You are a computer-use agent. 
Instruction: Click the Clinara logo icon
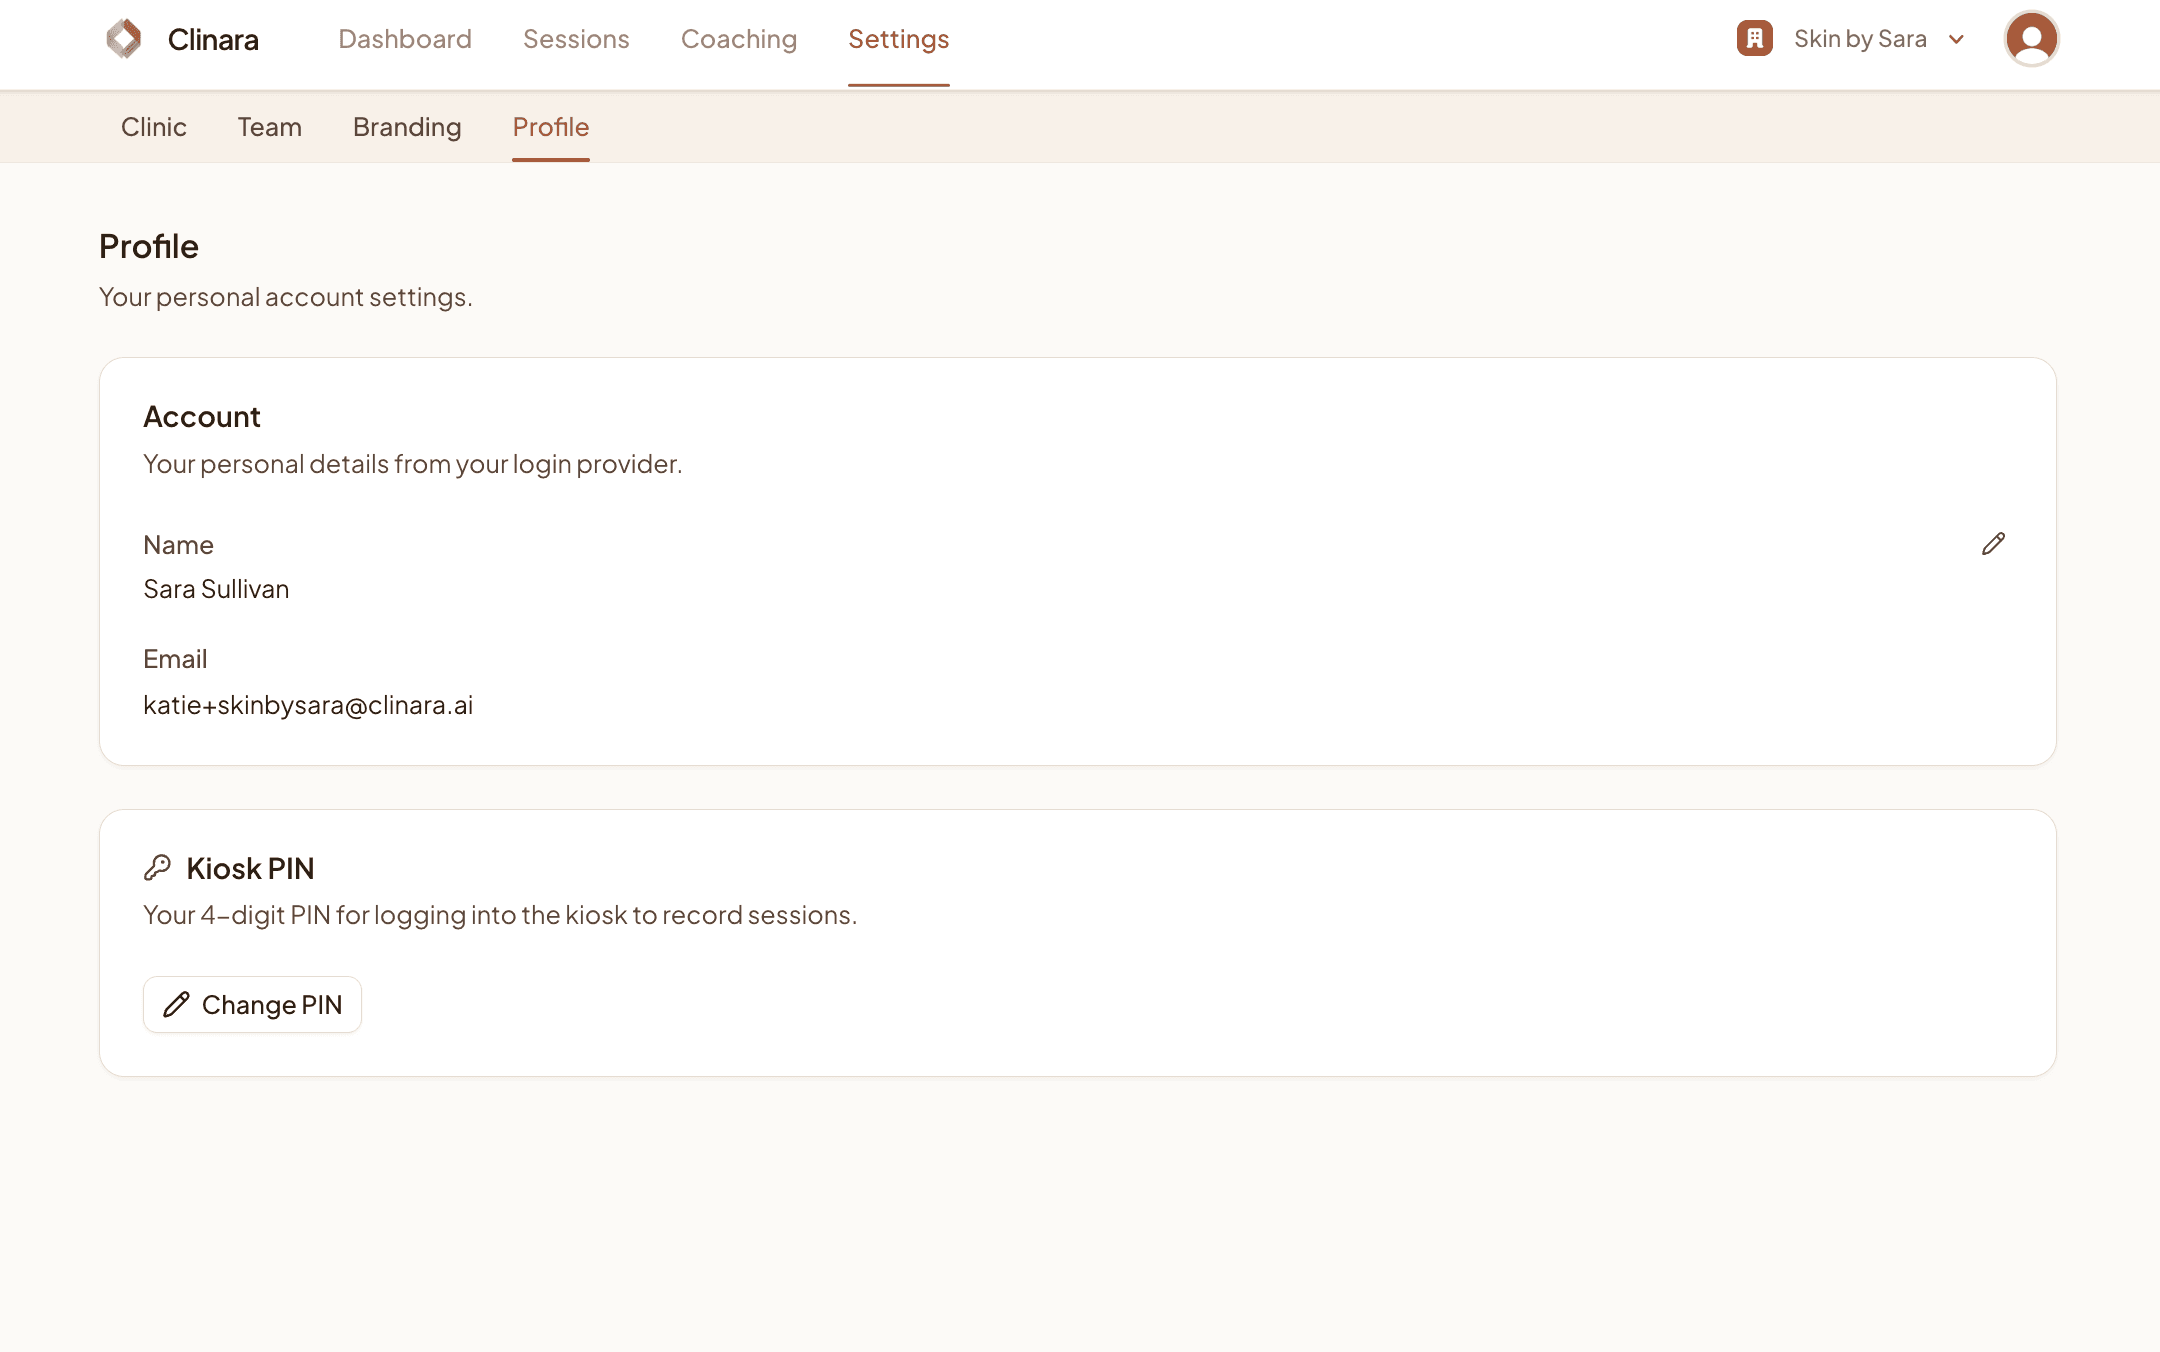(124, 39)
